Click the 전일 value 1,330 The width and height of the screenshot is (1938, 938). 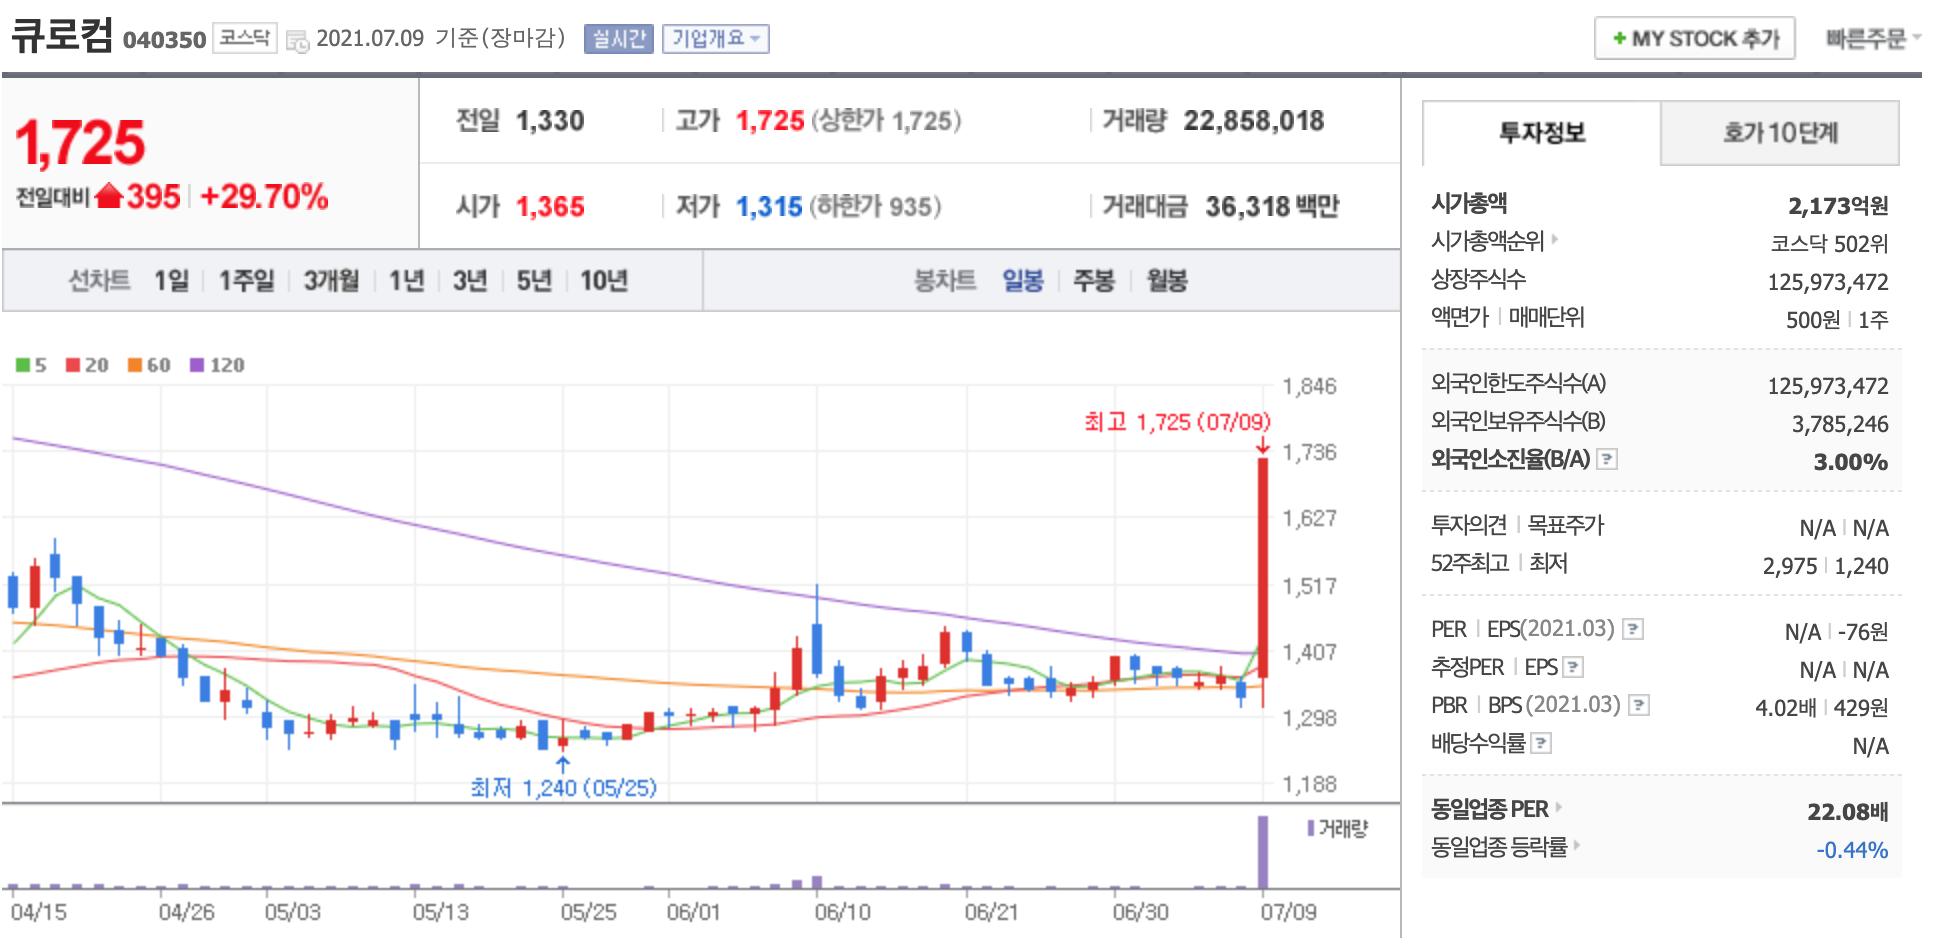pyautogui.click(x=550, y=121)
